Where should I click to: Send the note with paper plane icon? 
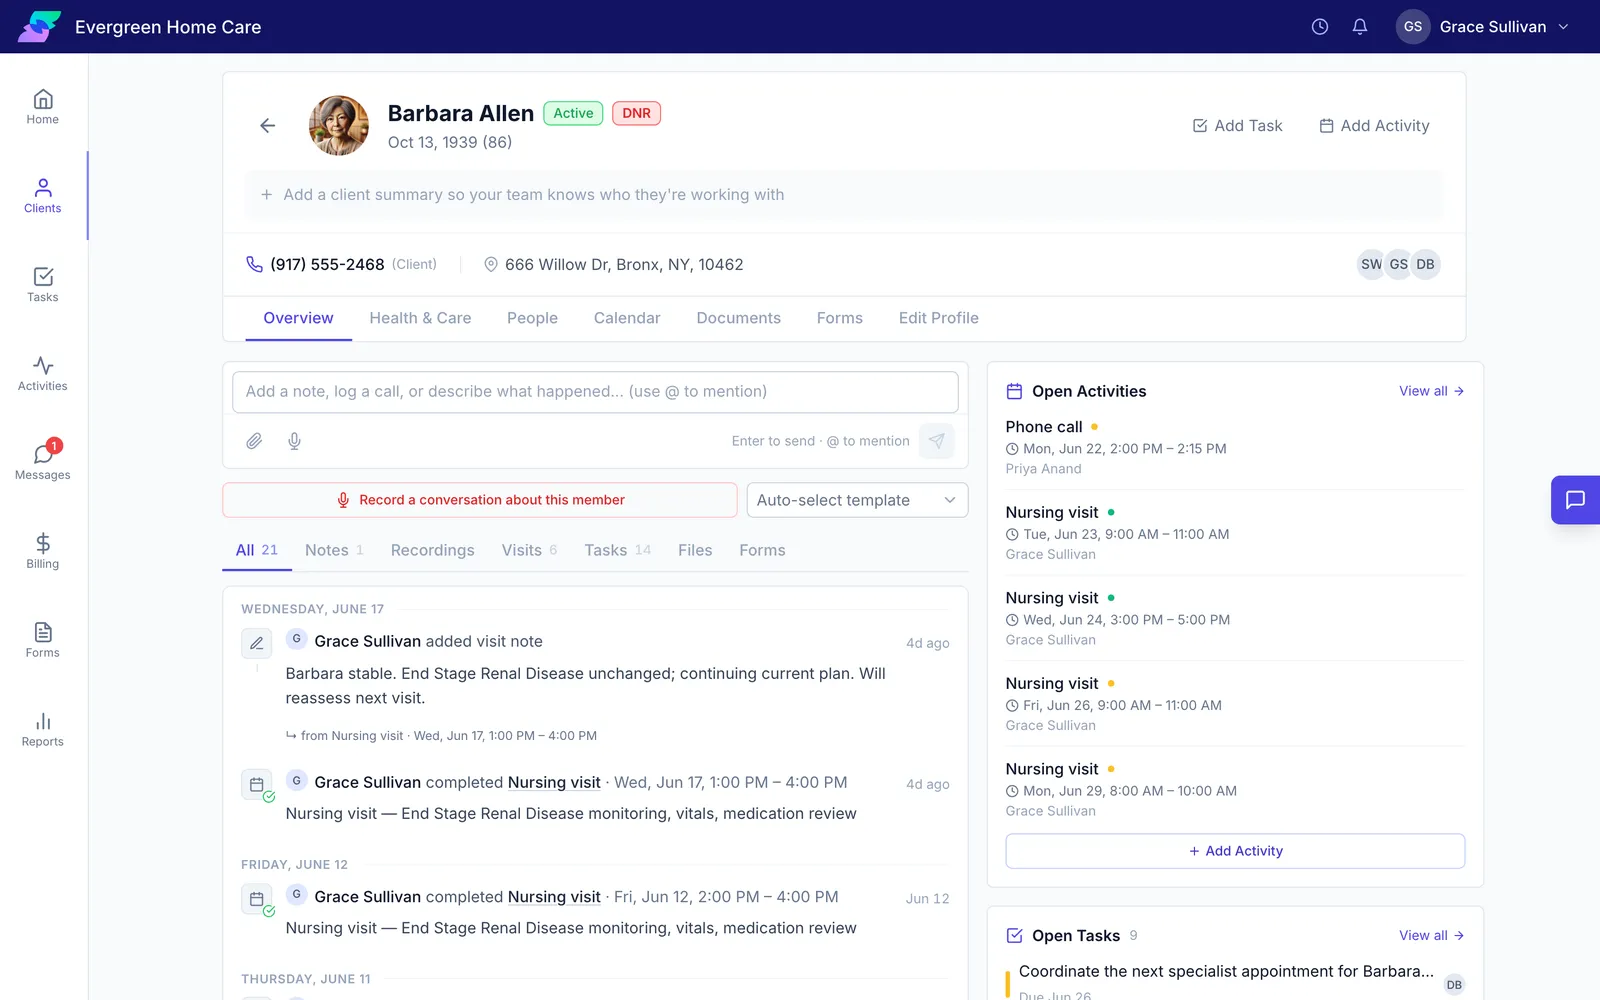pyautogui.click(x=936, y=441)
